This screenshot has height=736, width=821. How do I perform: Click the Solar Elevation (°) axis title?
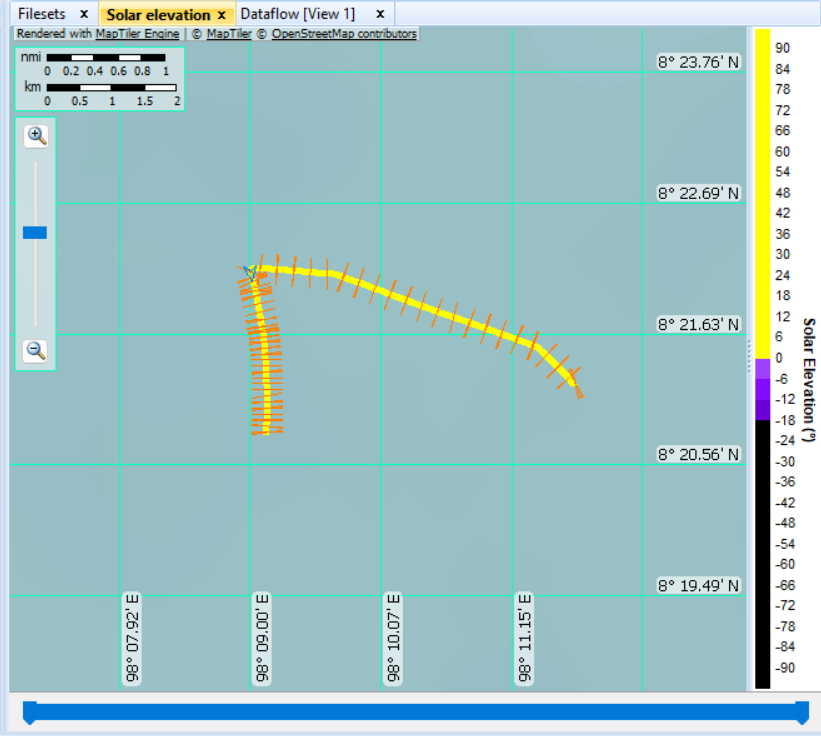(809, 380)
